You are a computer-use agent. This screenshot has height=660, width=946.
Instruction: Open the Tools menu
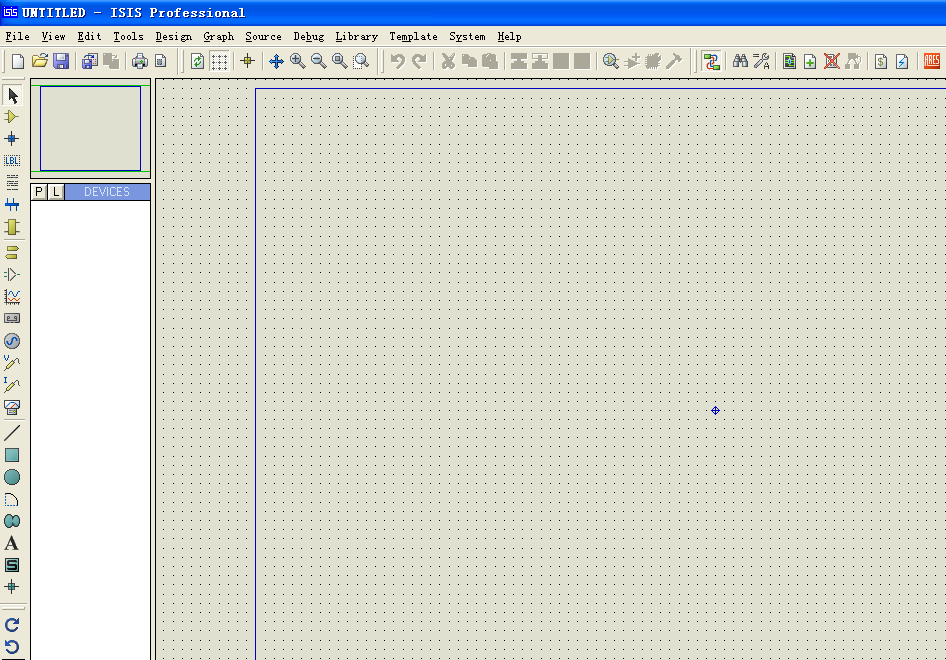129,36
